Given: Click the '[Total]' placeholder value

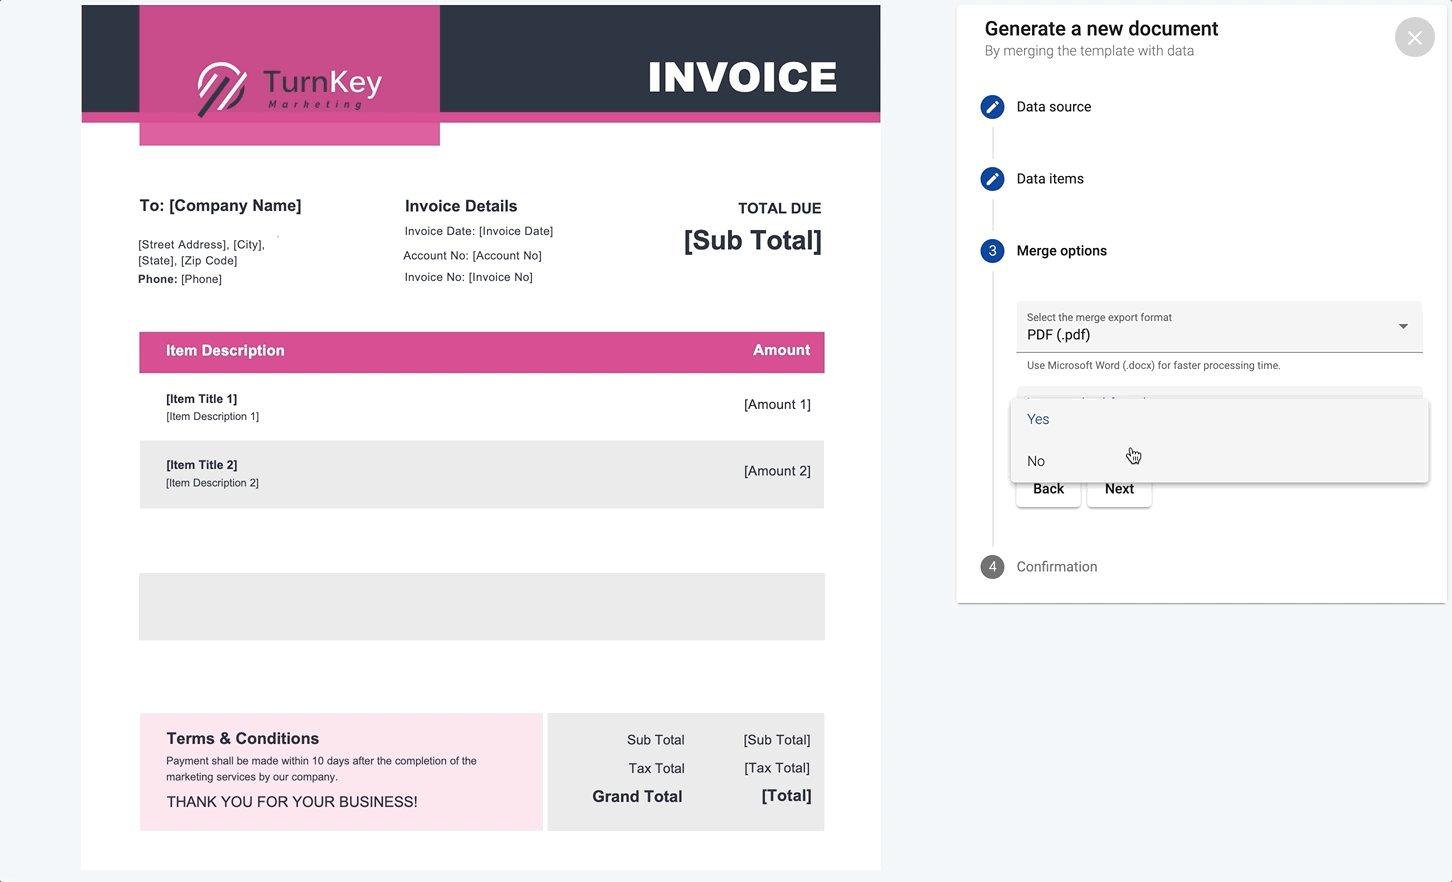Looking at the screenshot, I should (x=786, y=796).
